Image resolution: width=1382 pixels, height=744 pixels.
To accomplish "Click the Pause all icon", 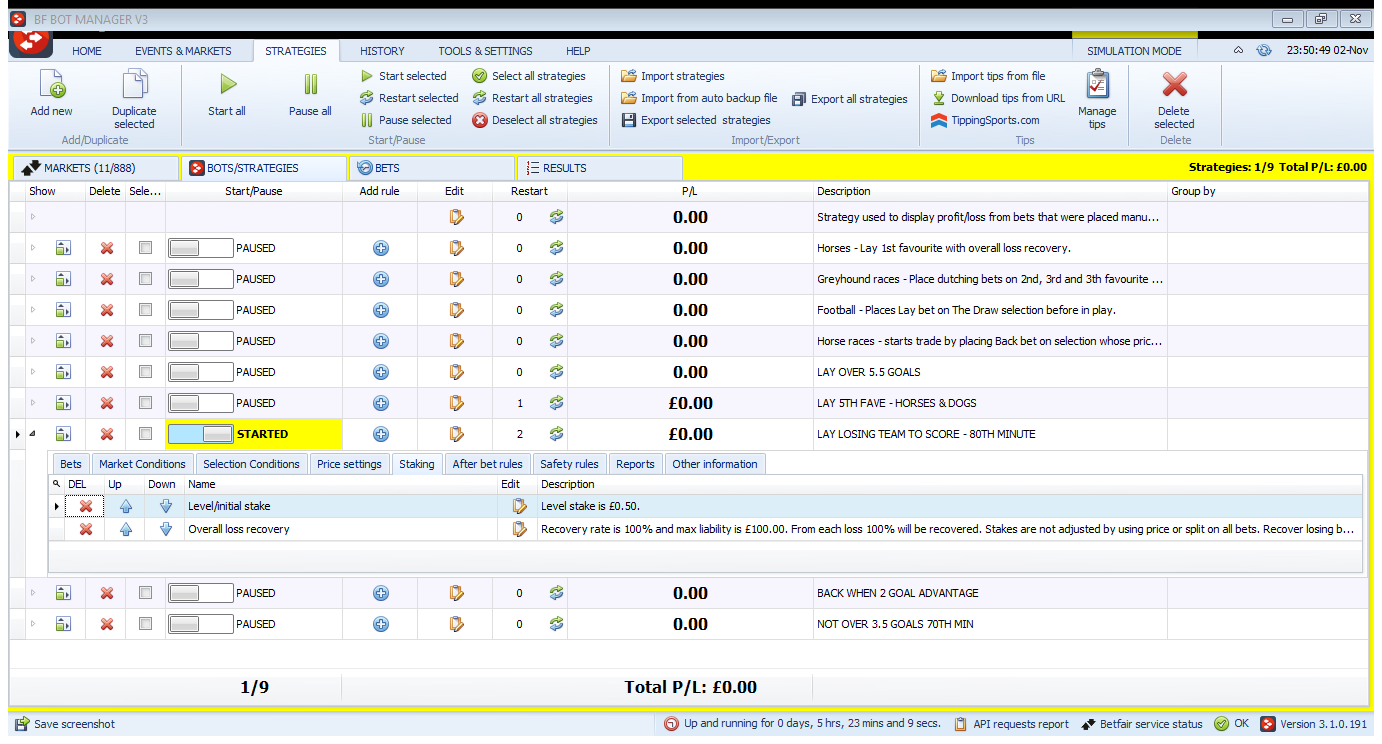I will tap(311, 84).
